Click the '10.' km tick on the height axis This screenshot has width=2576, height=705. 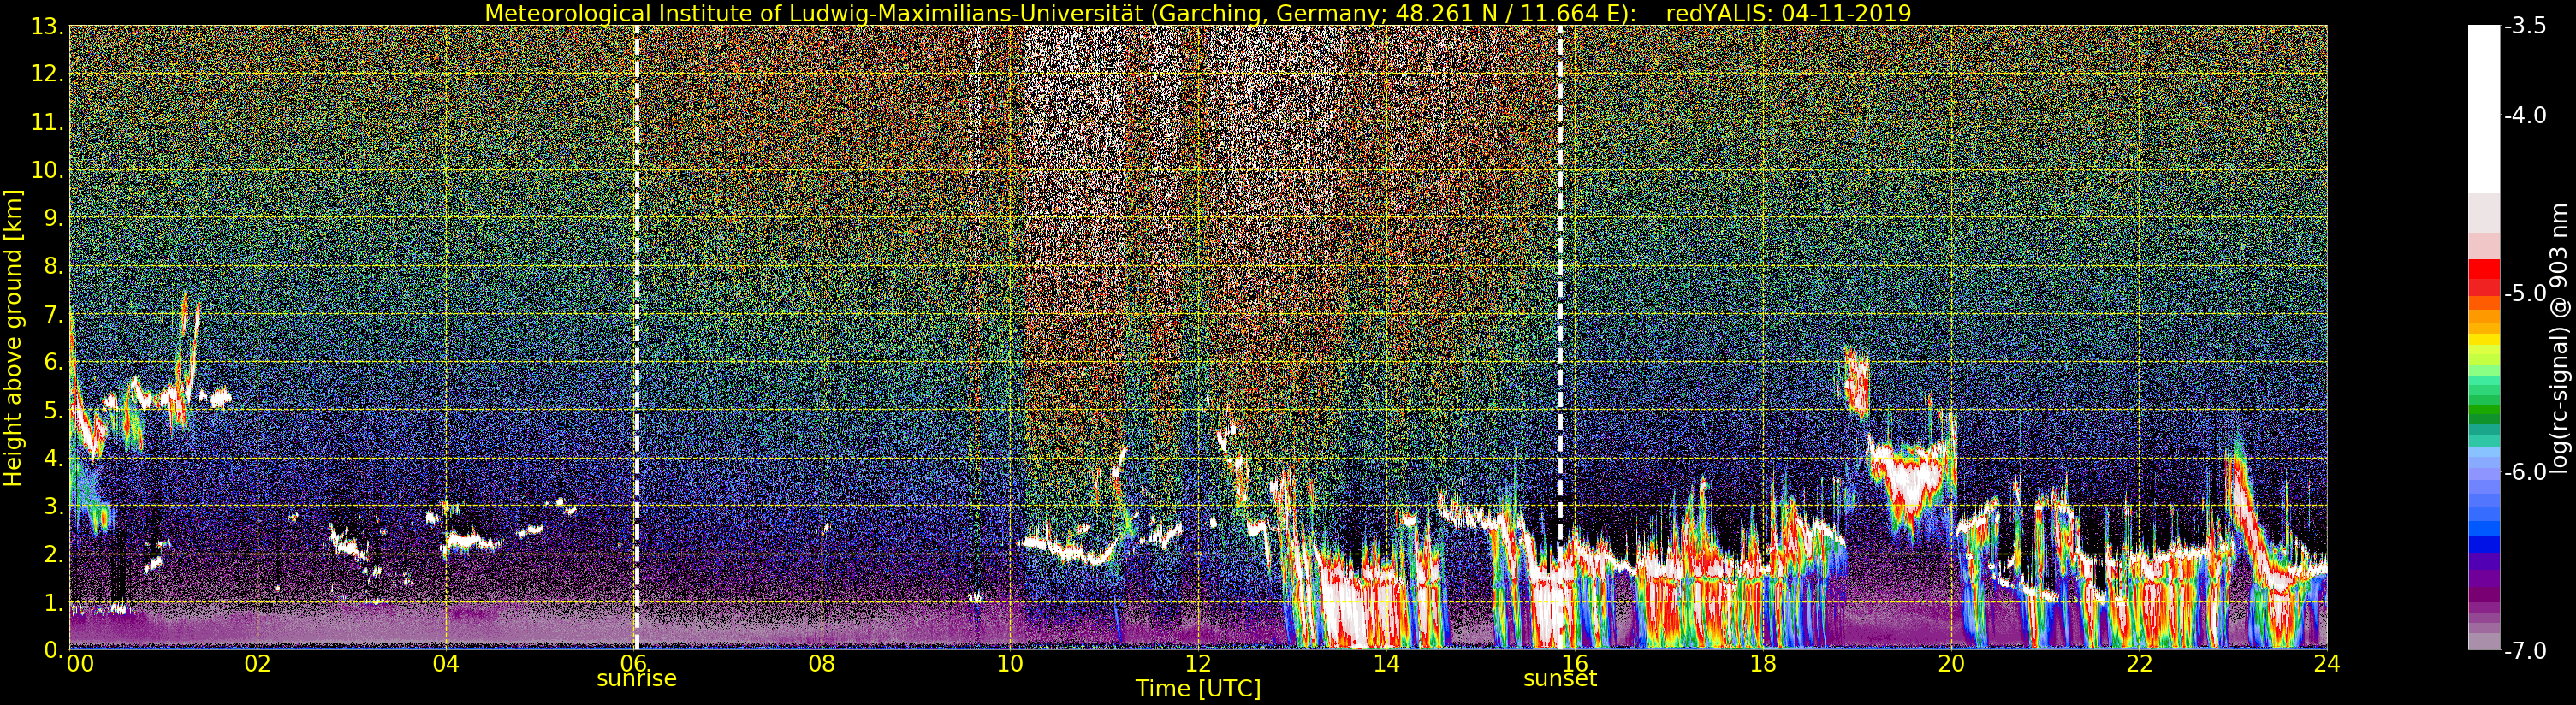click(x=48, y=170)
